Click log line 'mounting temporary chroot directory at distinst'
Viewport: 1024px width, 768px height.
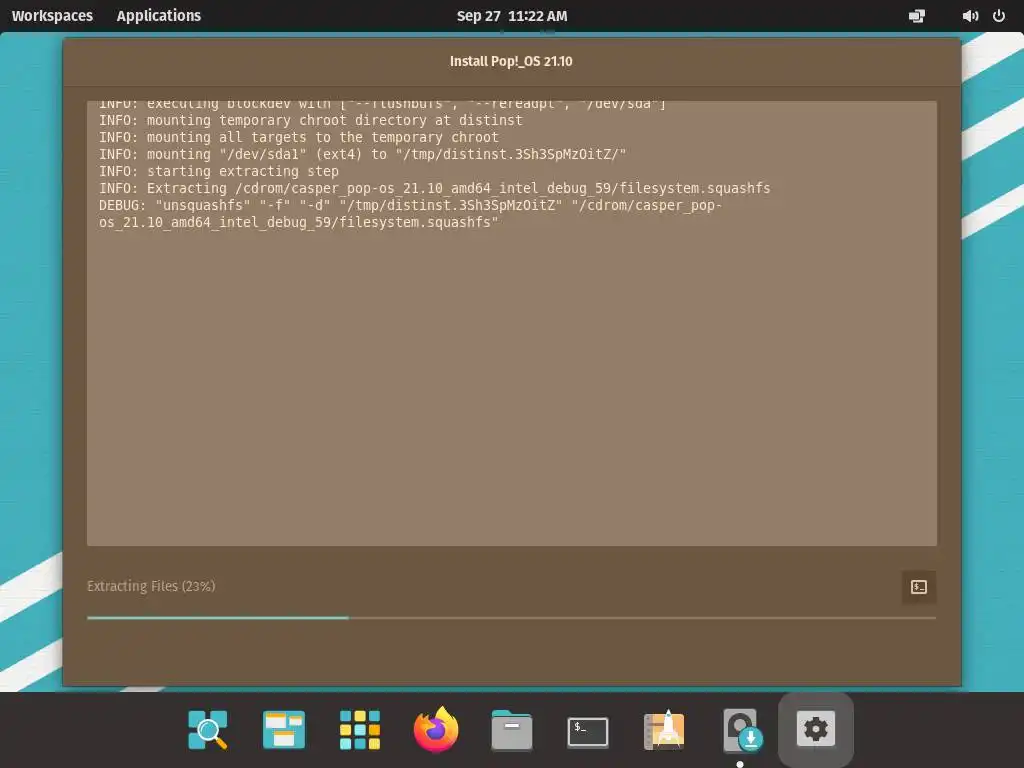tap(311, 120)
